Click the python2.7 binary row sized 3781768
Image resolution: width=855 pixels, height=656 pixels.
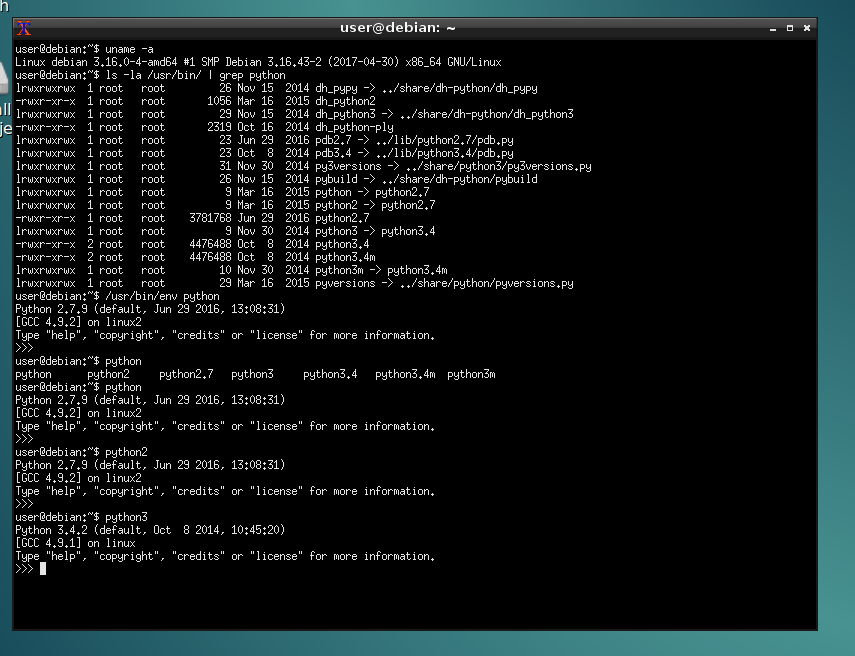(x=192, y=219)
